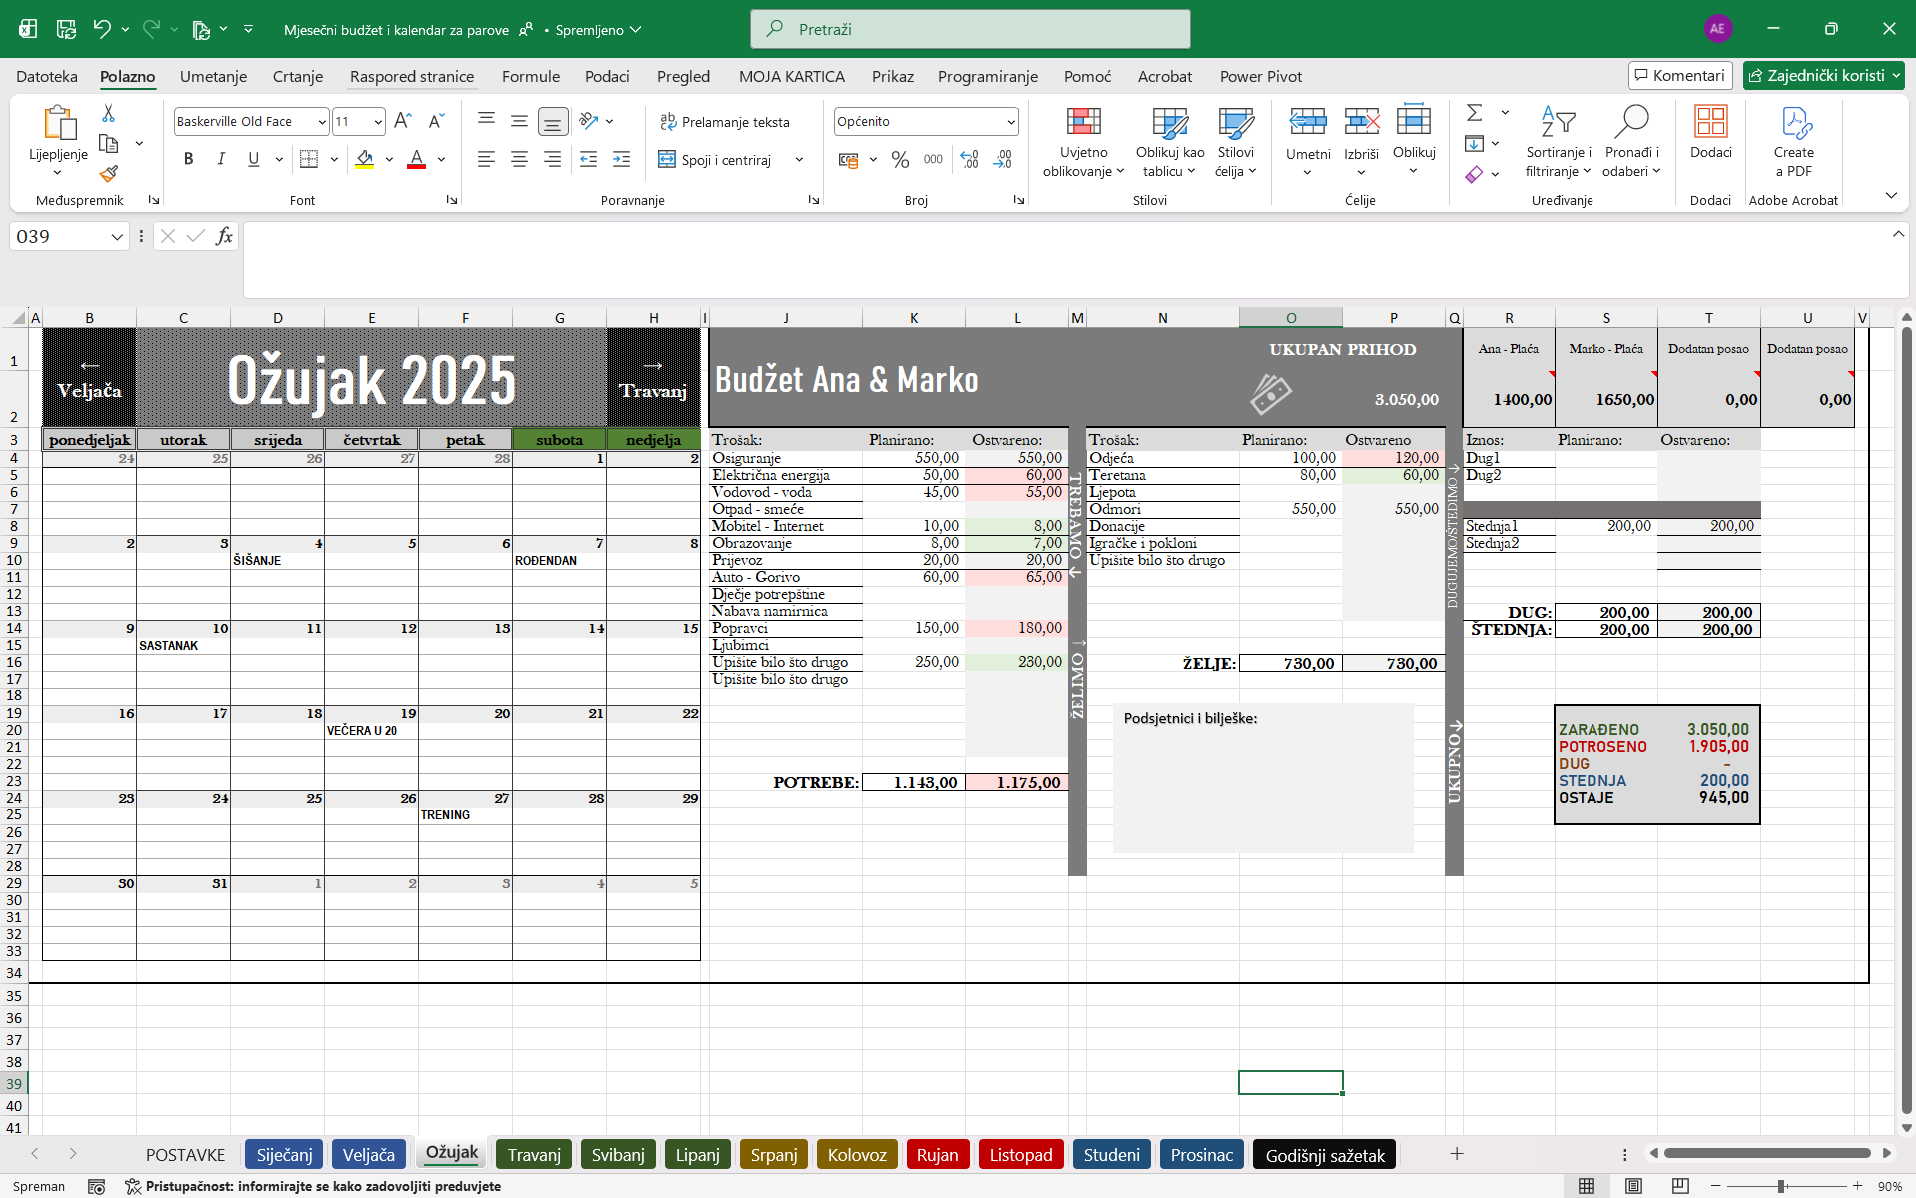The width and height of the screenshot is (1916, 1198).
Task: Open the font size dropdown
Action: 378,122
